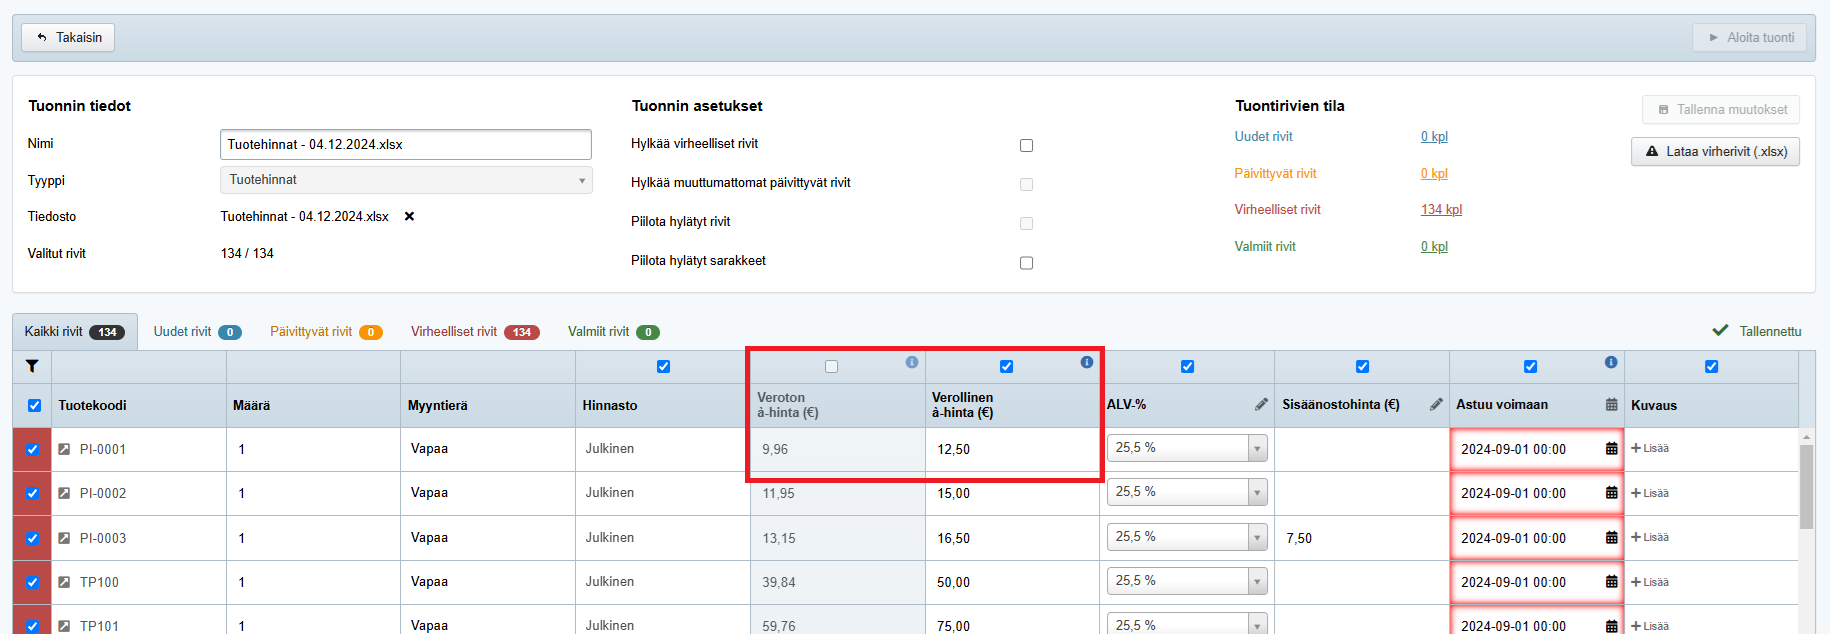Viewport: 1830px width, 634px height.
Task: Enable Hylkää virheelliset rivit checkbox
Action: (x=1026, y=145)
